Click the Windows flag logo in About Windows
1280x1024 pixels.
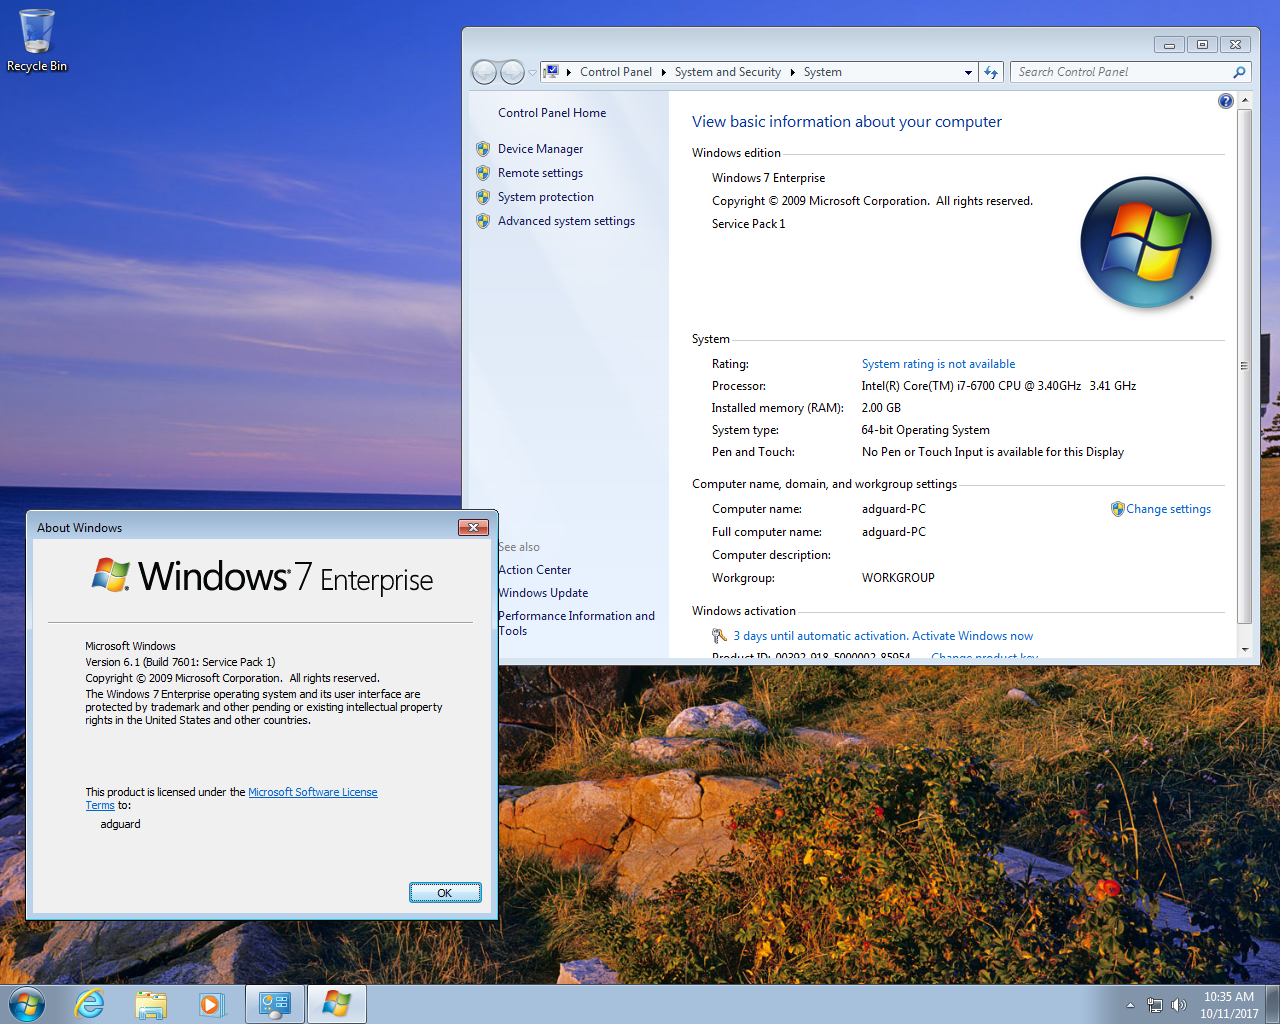[111, 575]
